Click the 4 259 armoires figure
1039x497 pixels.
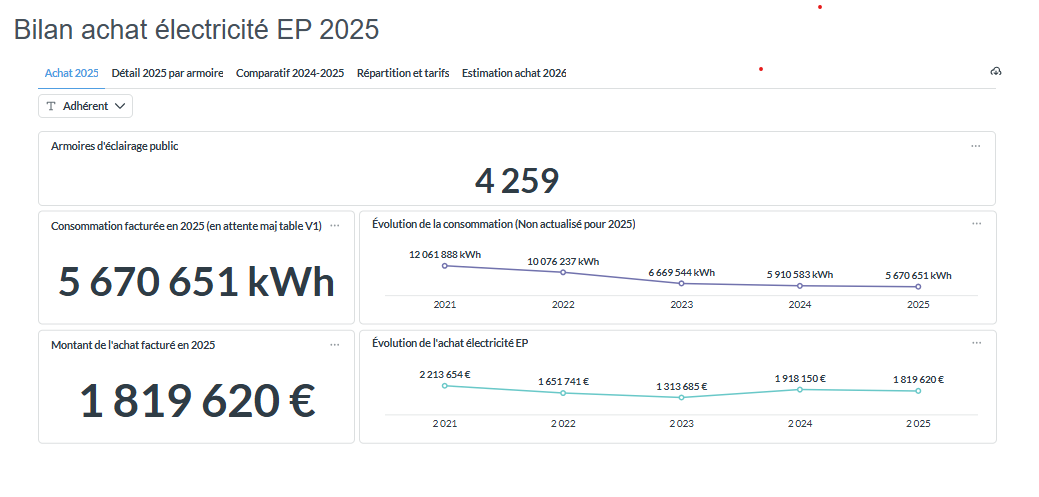(x=516, y=181)
